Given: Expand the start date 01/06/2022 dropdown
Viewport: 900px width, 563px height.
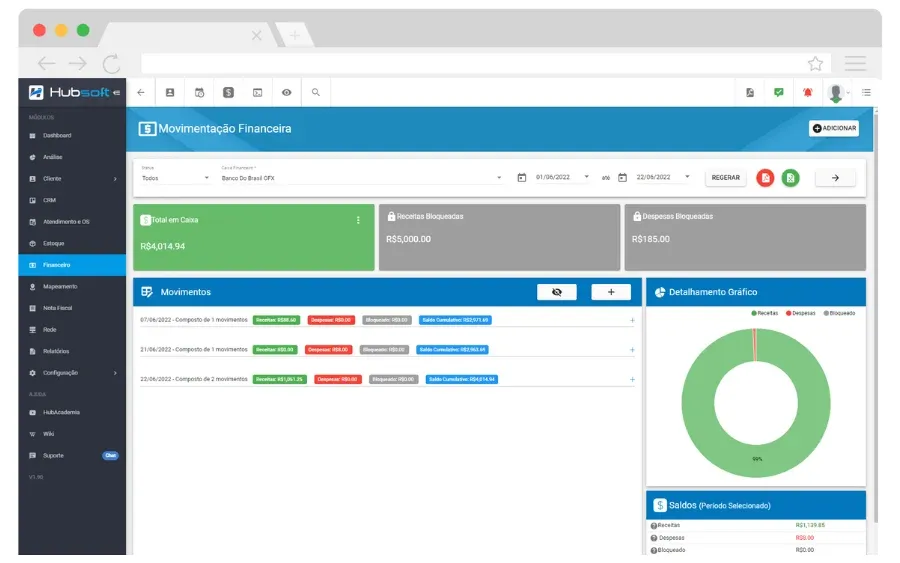Looking at the screenshot, I should click(586, 177).
